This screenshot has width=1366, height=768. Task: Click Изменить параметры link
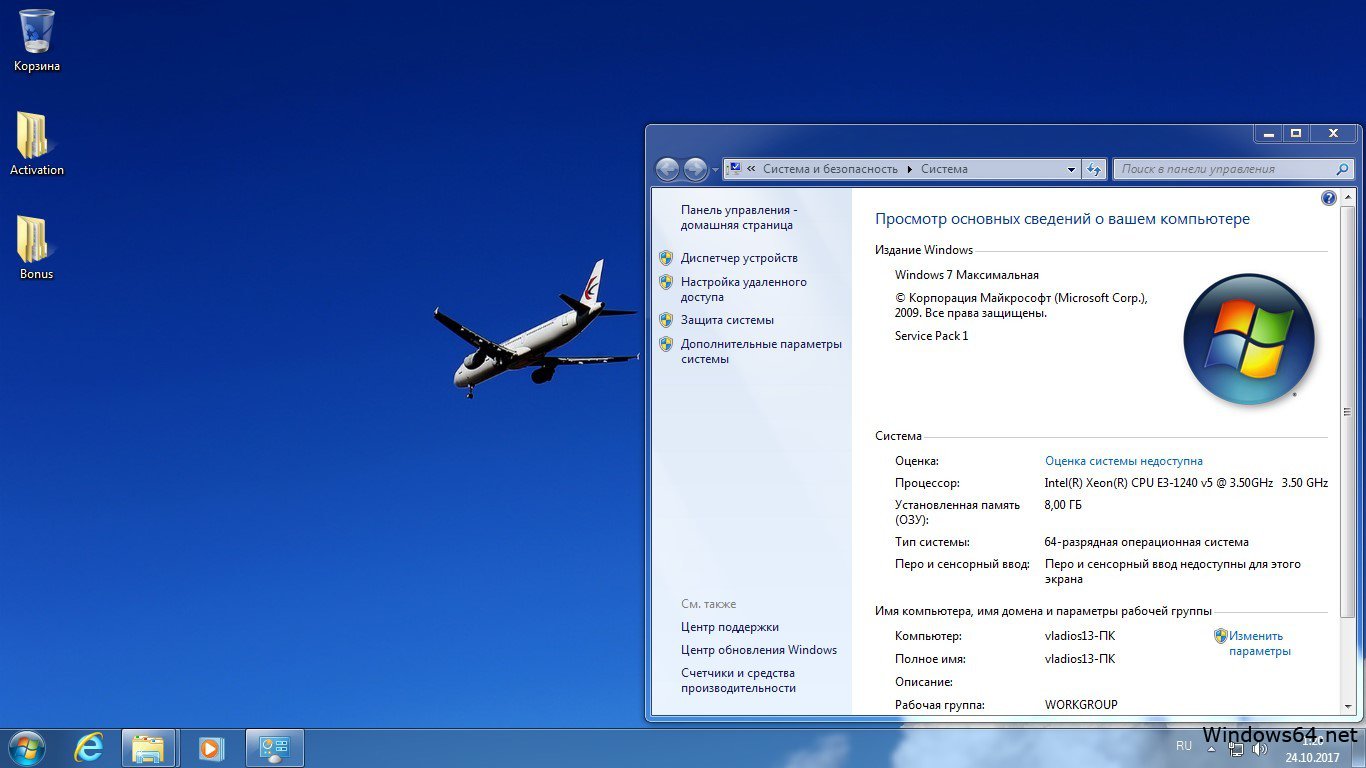click(x=1260, y=643)
